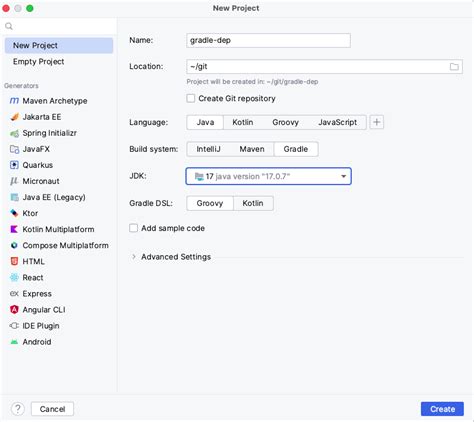Image resolution: width=474 pixels, height=422 pixels.
Task: Click the generator search field
Action: click(x=59, y=26)
